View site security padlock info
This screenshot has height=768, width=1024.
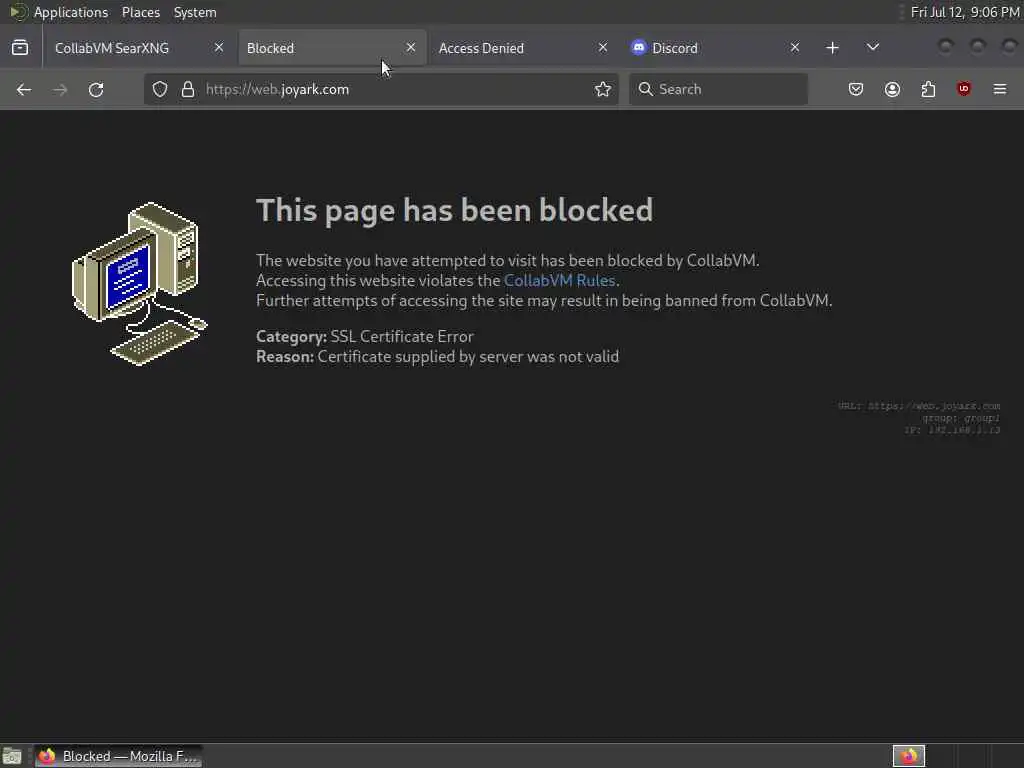click(x=188, y=89)
